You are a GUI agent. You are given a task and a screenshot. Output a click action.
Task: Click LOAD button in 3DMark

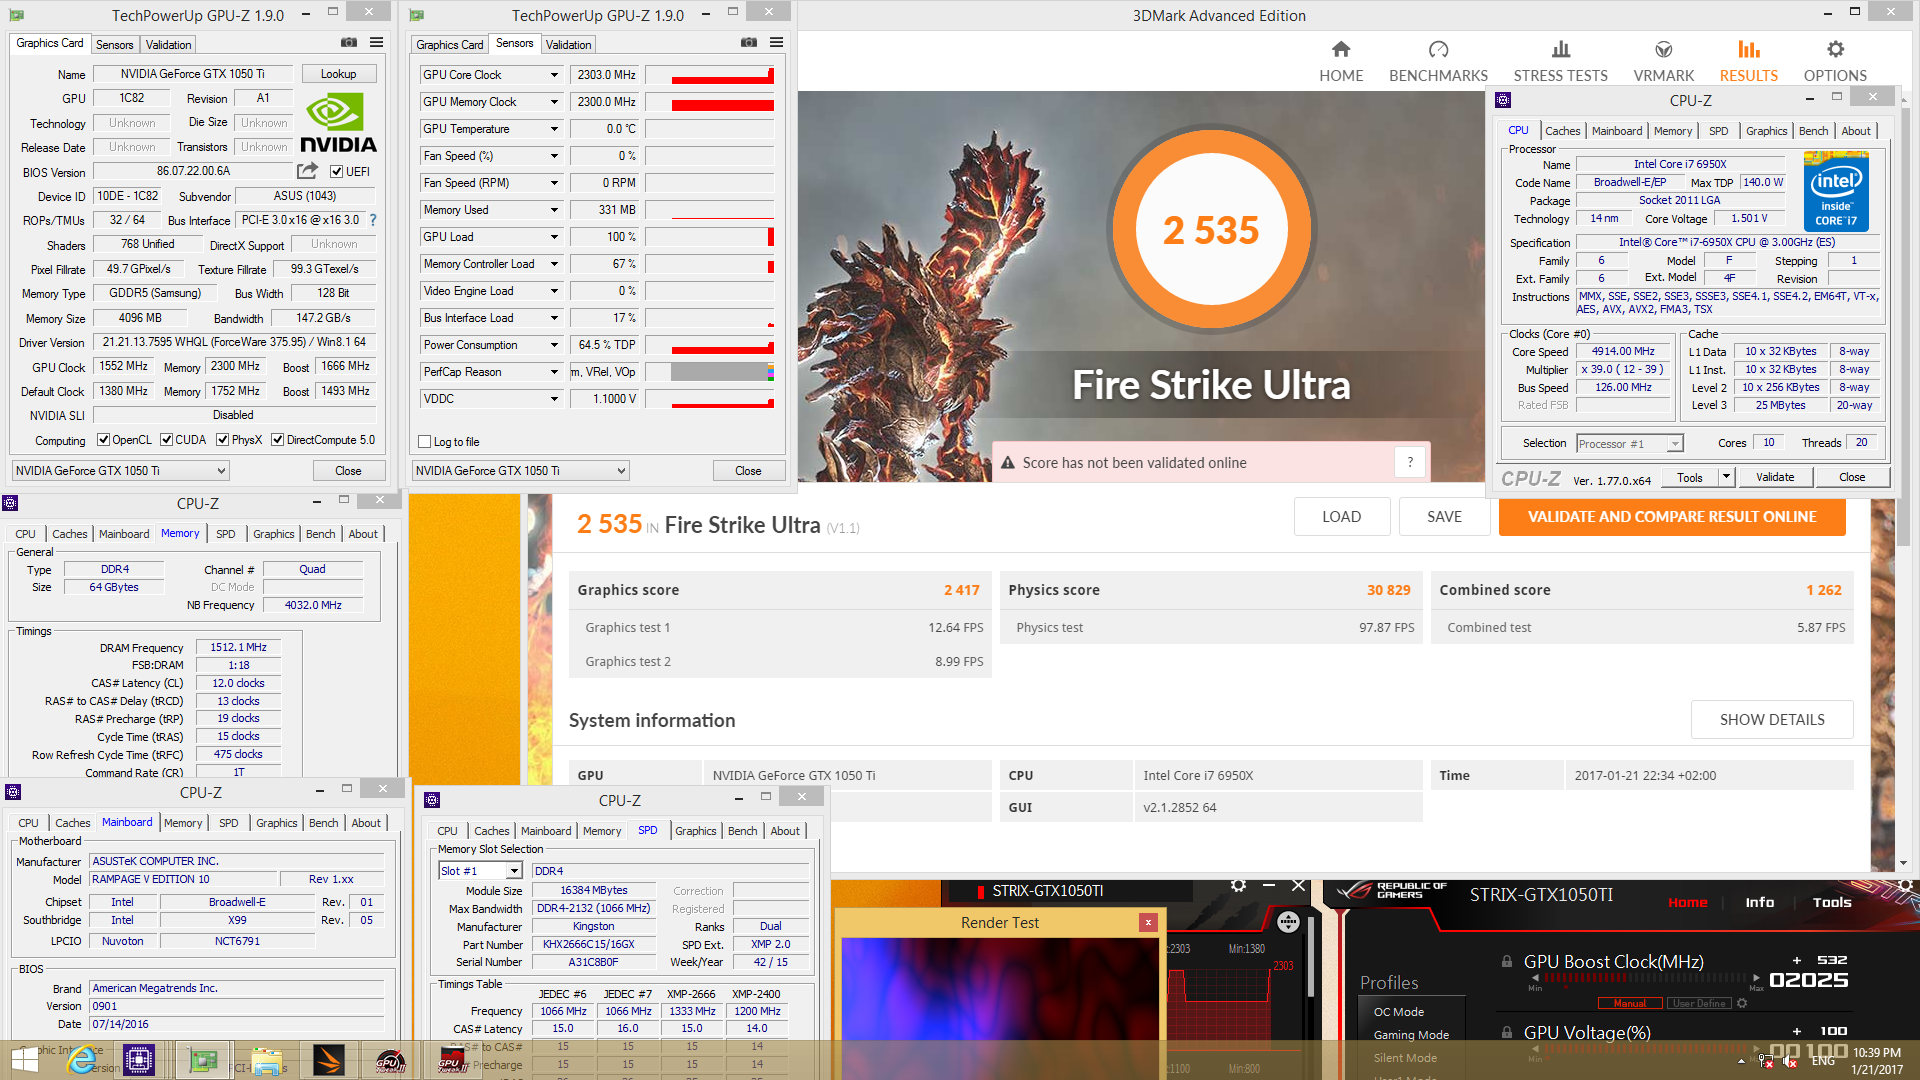click(1341, 517)
